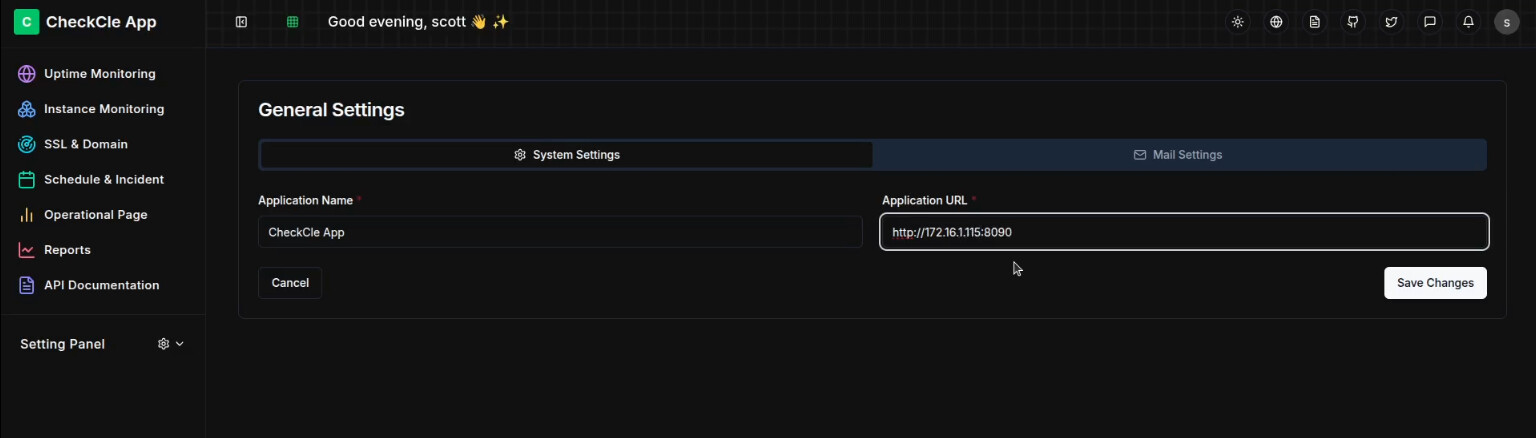
Task: Toggle light/dark theme sun icon
Action: point(1238,21)
